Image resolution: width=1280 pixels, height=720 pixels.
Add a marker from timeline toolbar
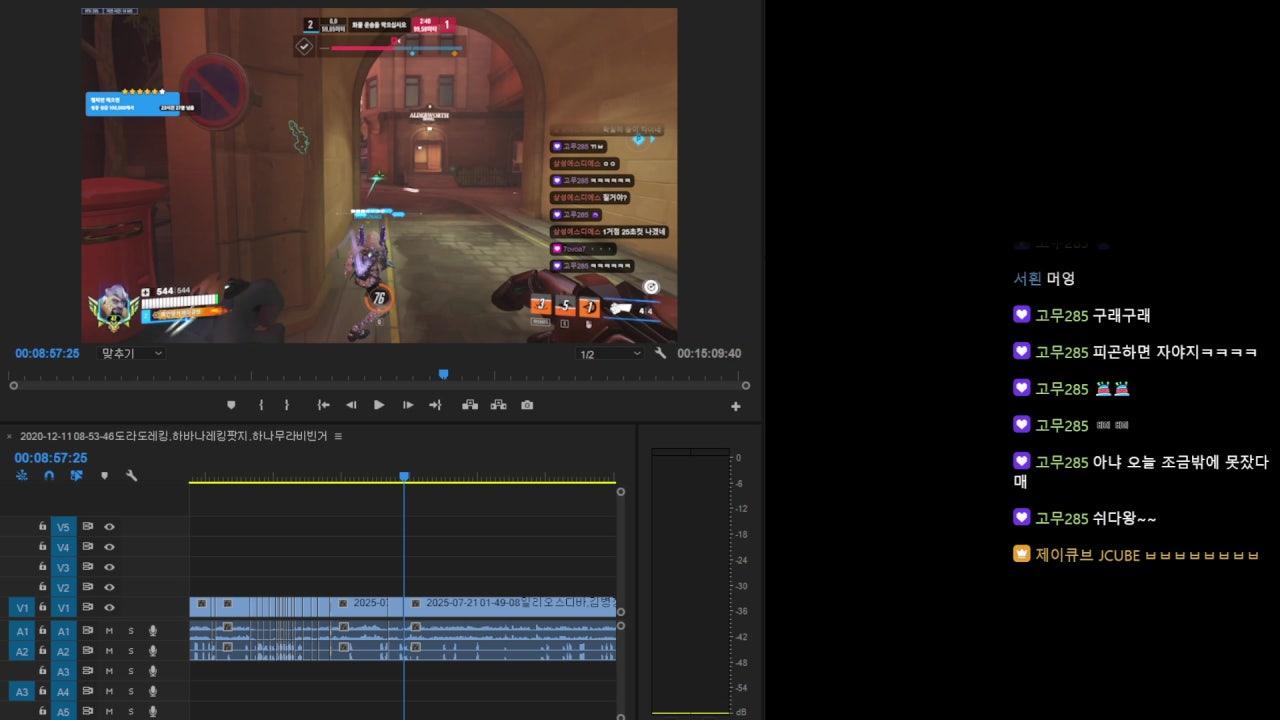pos(104,476)
